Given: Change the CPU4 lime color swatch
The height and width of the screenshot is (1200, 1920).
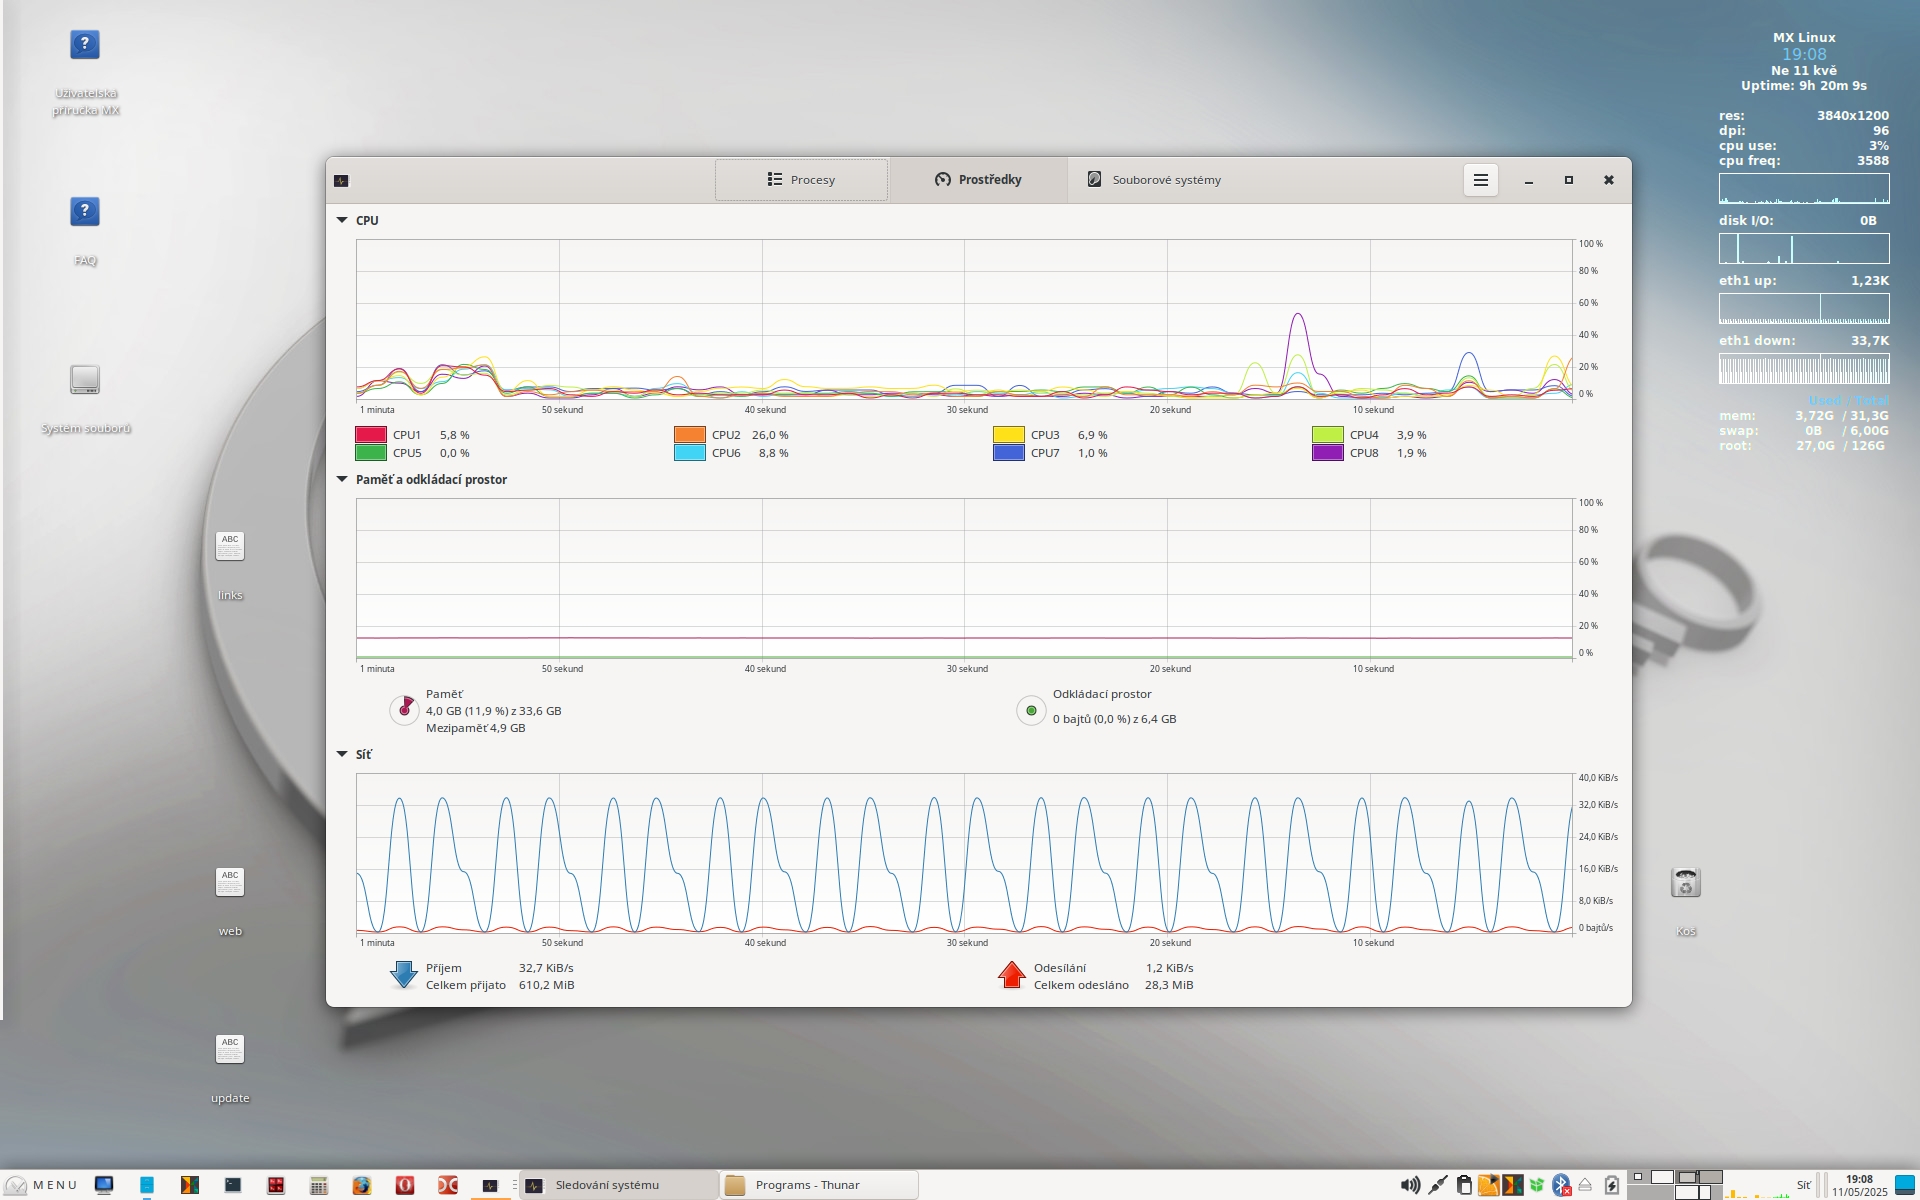Looking at the screenshot, I should pos(1327,435).
